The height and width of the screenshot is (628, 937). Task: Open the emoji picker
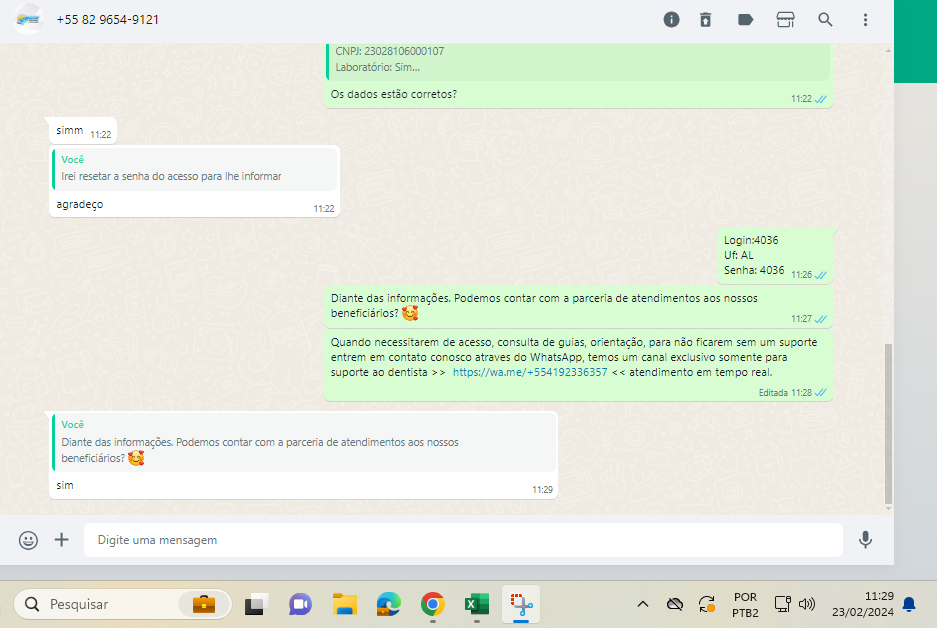[29, 540]
